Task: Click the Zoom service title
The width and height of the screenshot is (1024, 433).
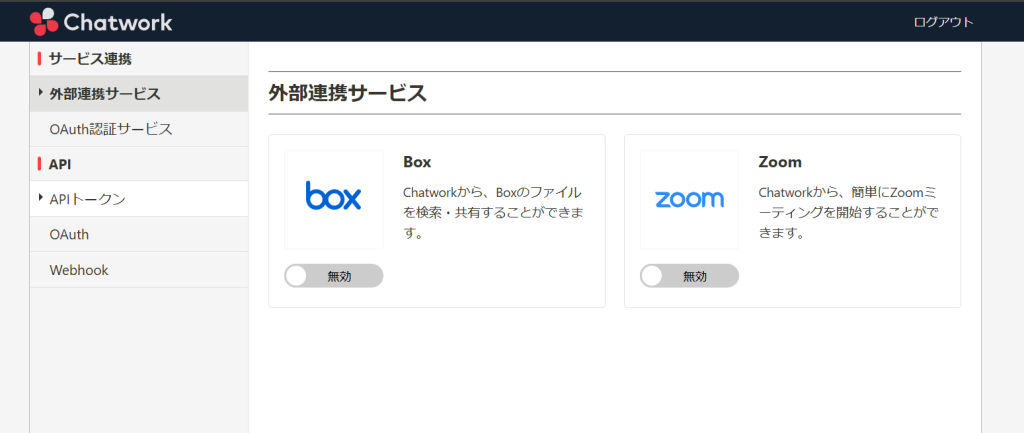Action: (780, 161)
